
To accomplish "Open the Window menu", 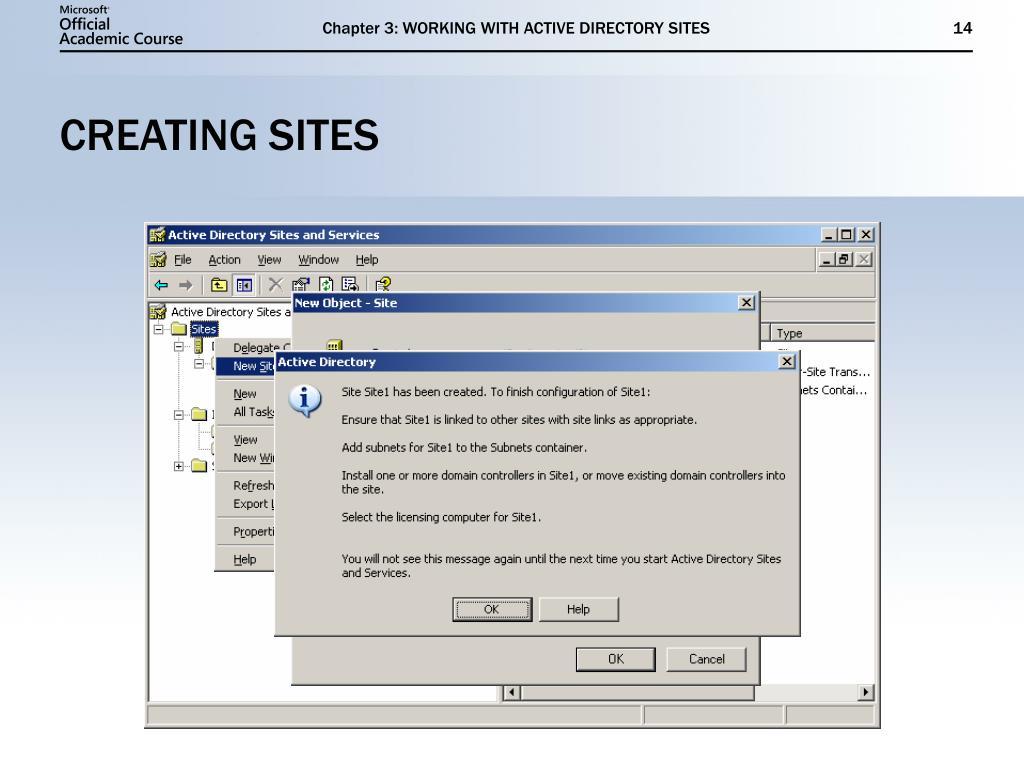I will [319, 260].
